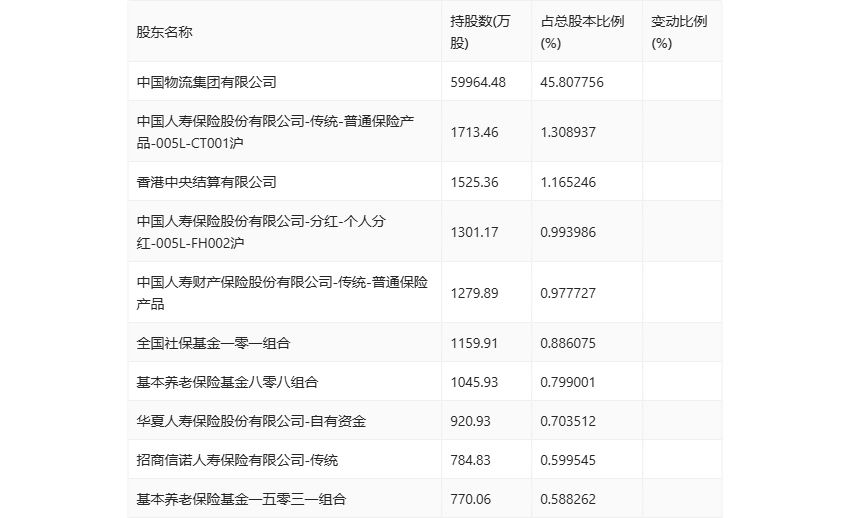
Task: Select 中国人寿保险股份有限公司-分红-个人分红-005L-FH002沪 name
Action: (261, 232)
